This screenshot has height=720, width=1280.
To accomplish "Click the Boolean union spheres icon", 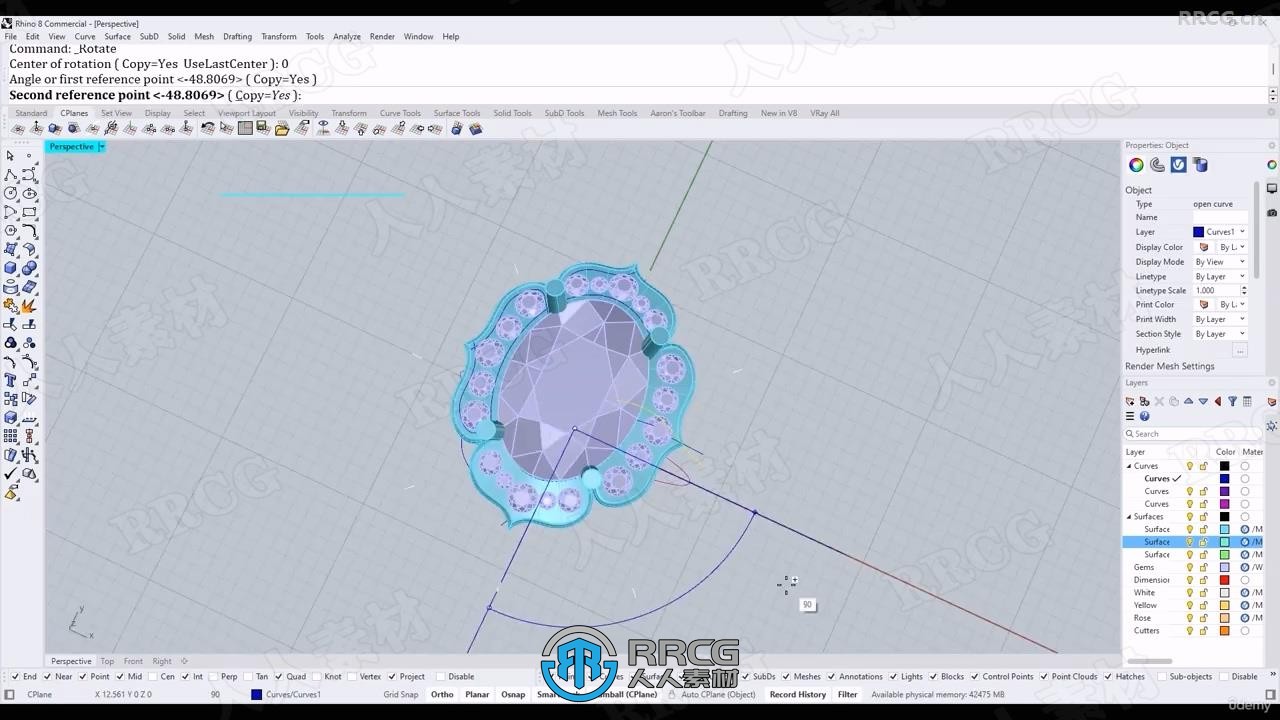I will pyautogui.click(x=29, y=268).
